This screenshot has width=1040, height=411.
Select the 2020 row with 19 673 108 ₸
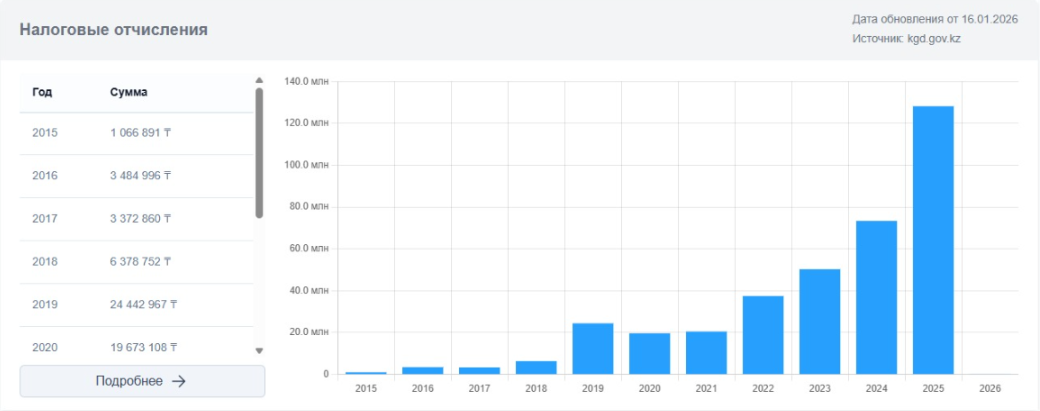click(137, 347)
